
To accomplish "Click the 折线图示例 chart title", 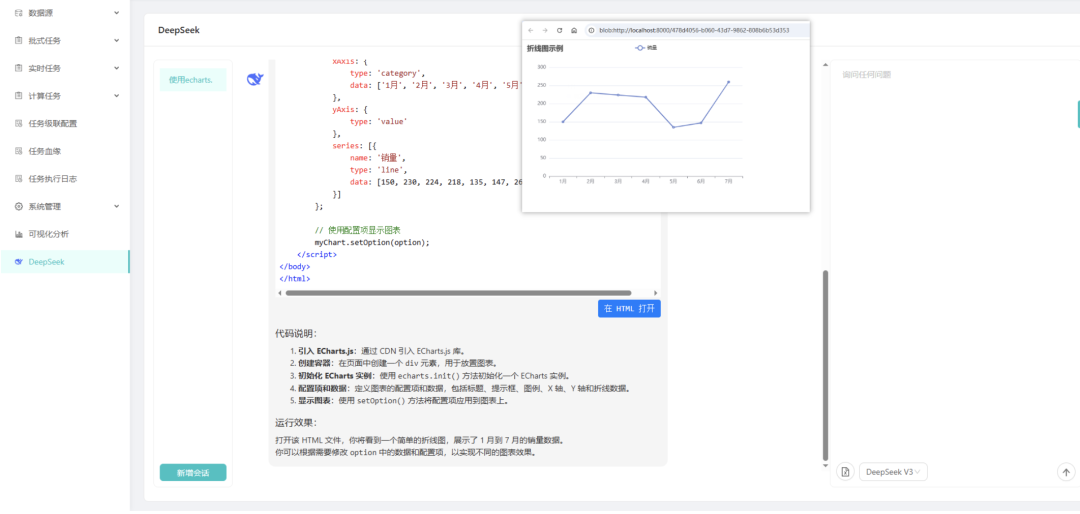I will tap(545, 48).
